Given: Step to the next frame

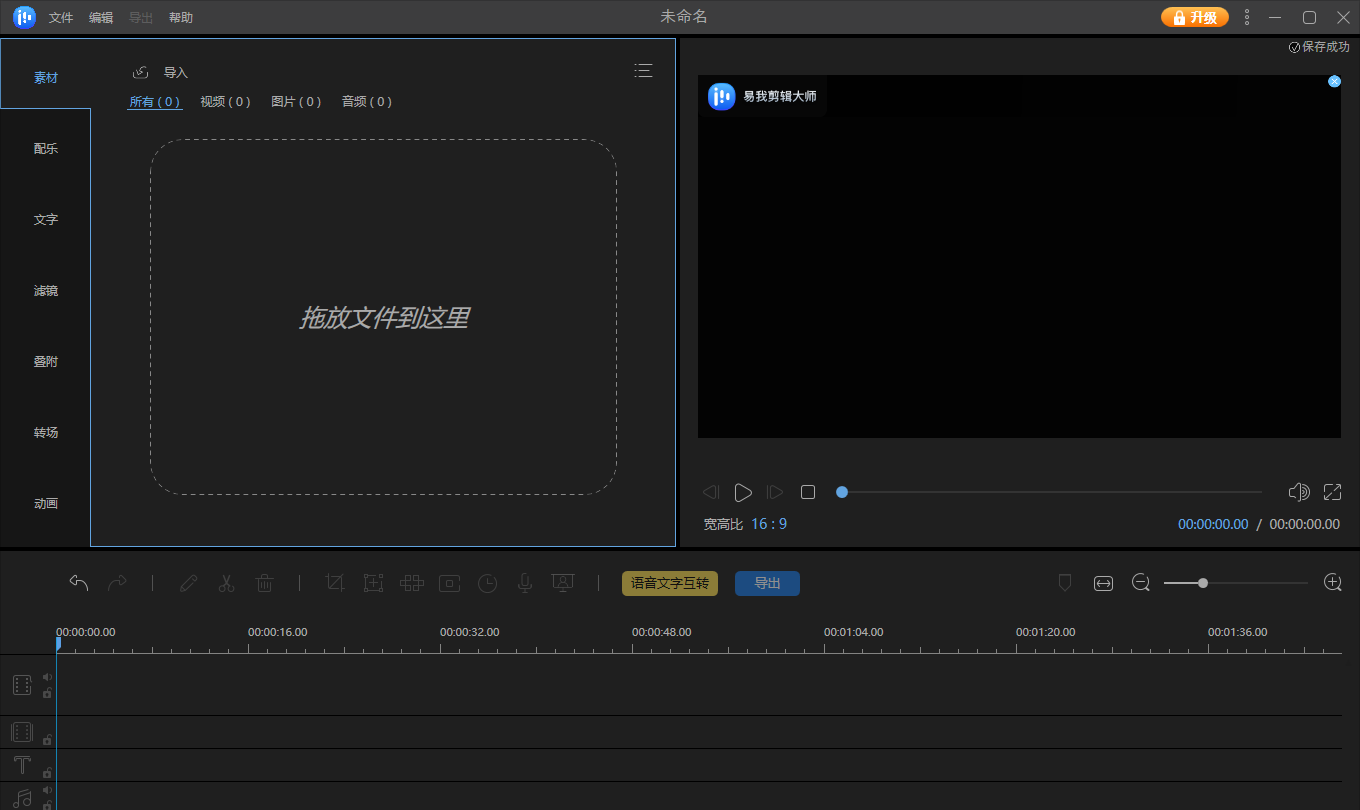Looking at the screenshot, I should click(774, 492).
